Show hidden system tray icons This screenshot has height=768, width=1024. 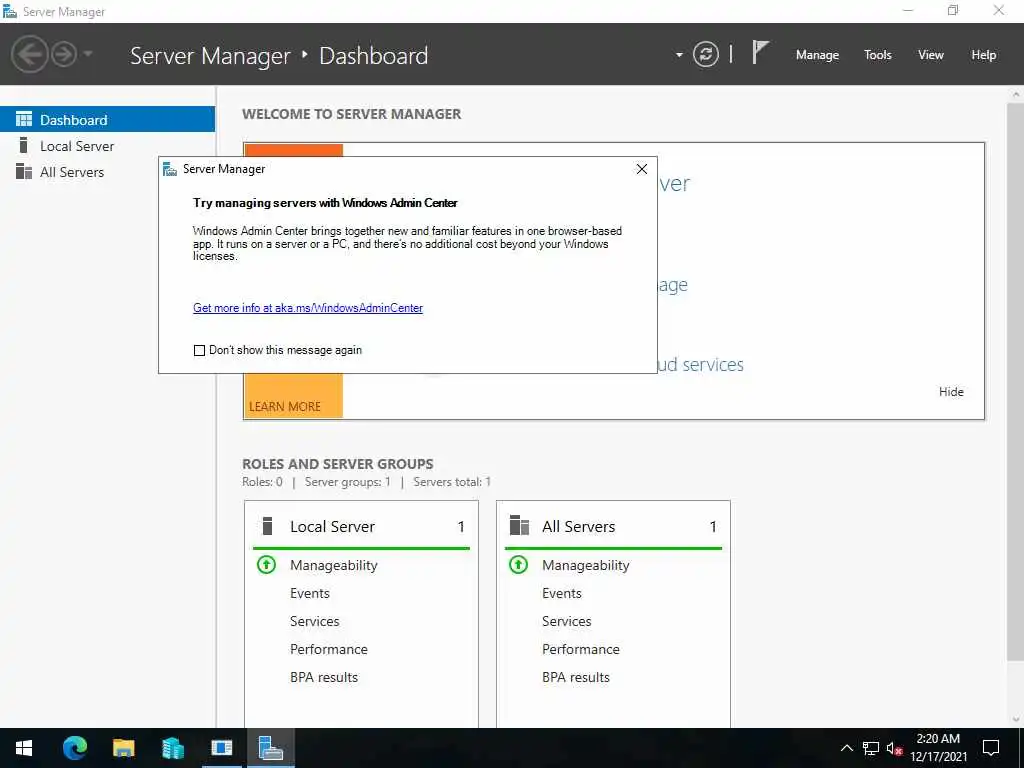[846, 748]
